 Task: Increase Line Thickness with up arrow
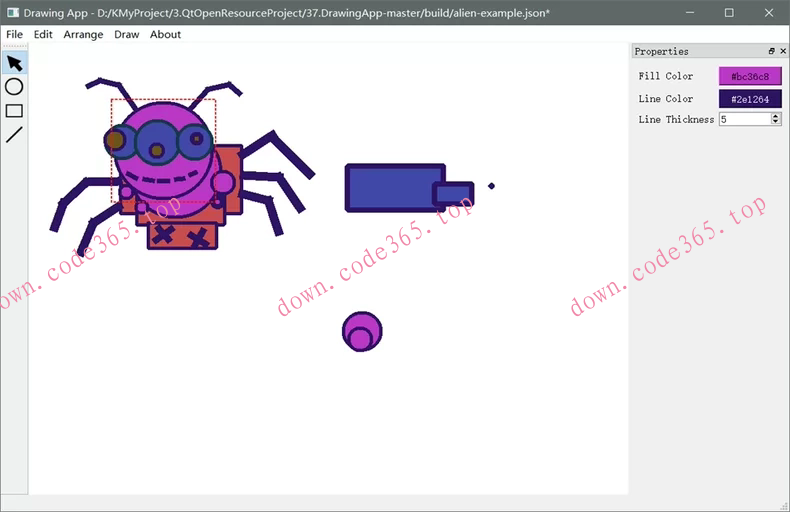pyautogui.click(x=776, y=116)
